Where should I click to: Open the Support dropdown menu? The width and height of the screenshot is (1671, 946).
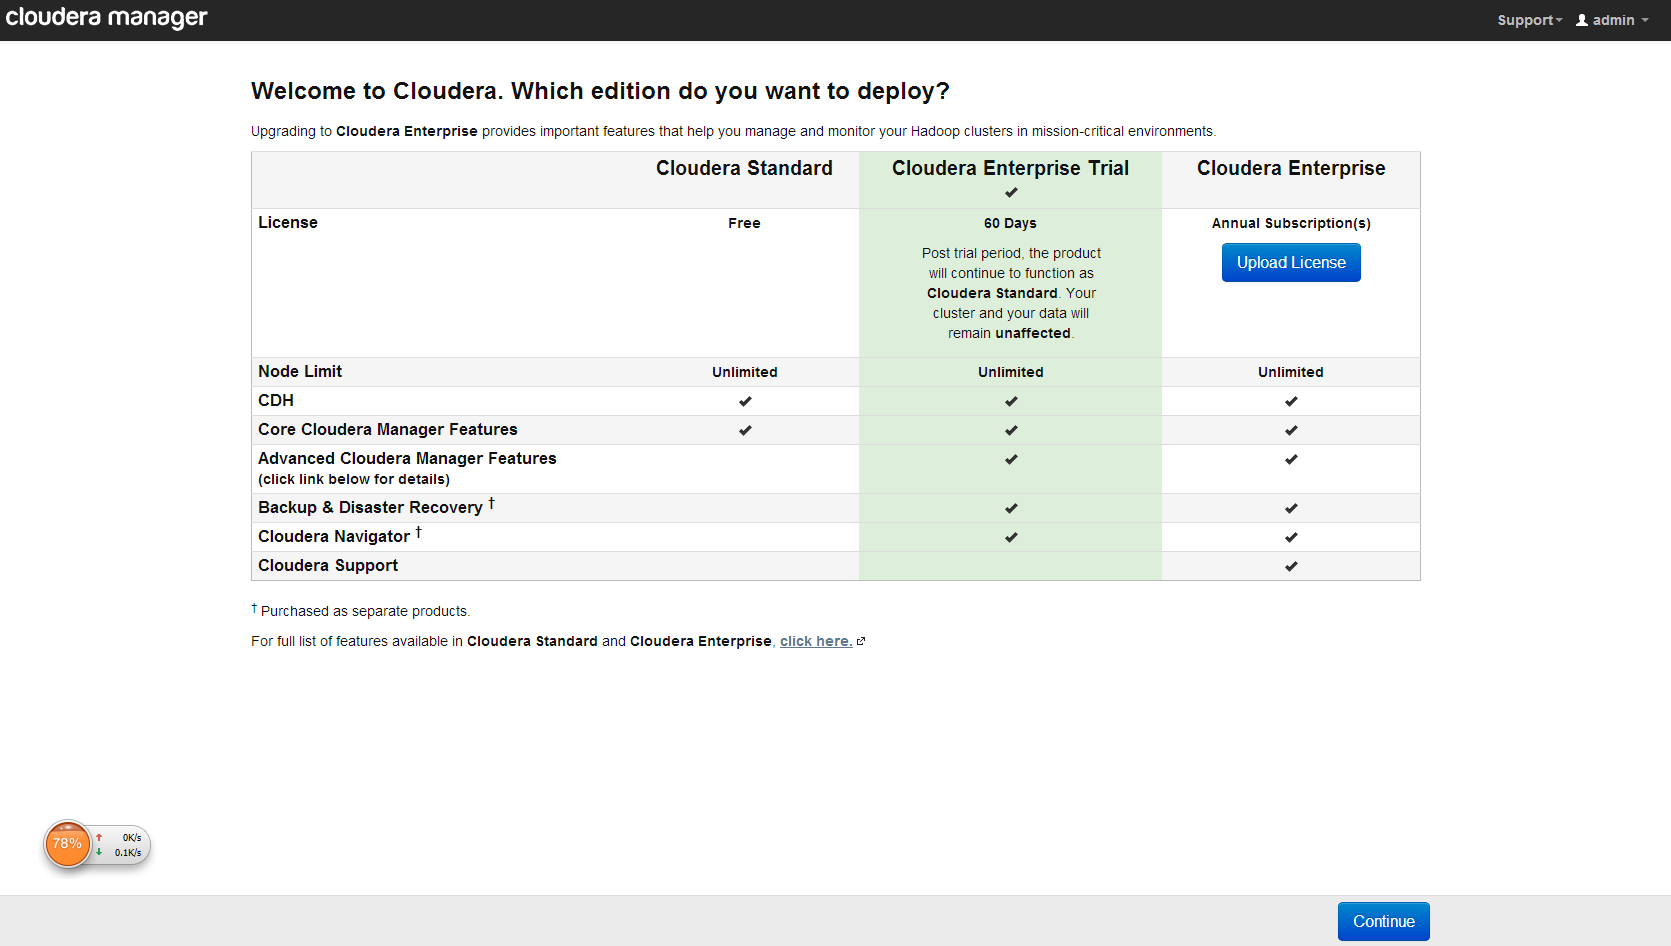(x=1529, y=20)
